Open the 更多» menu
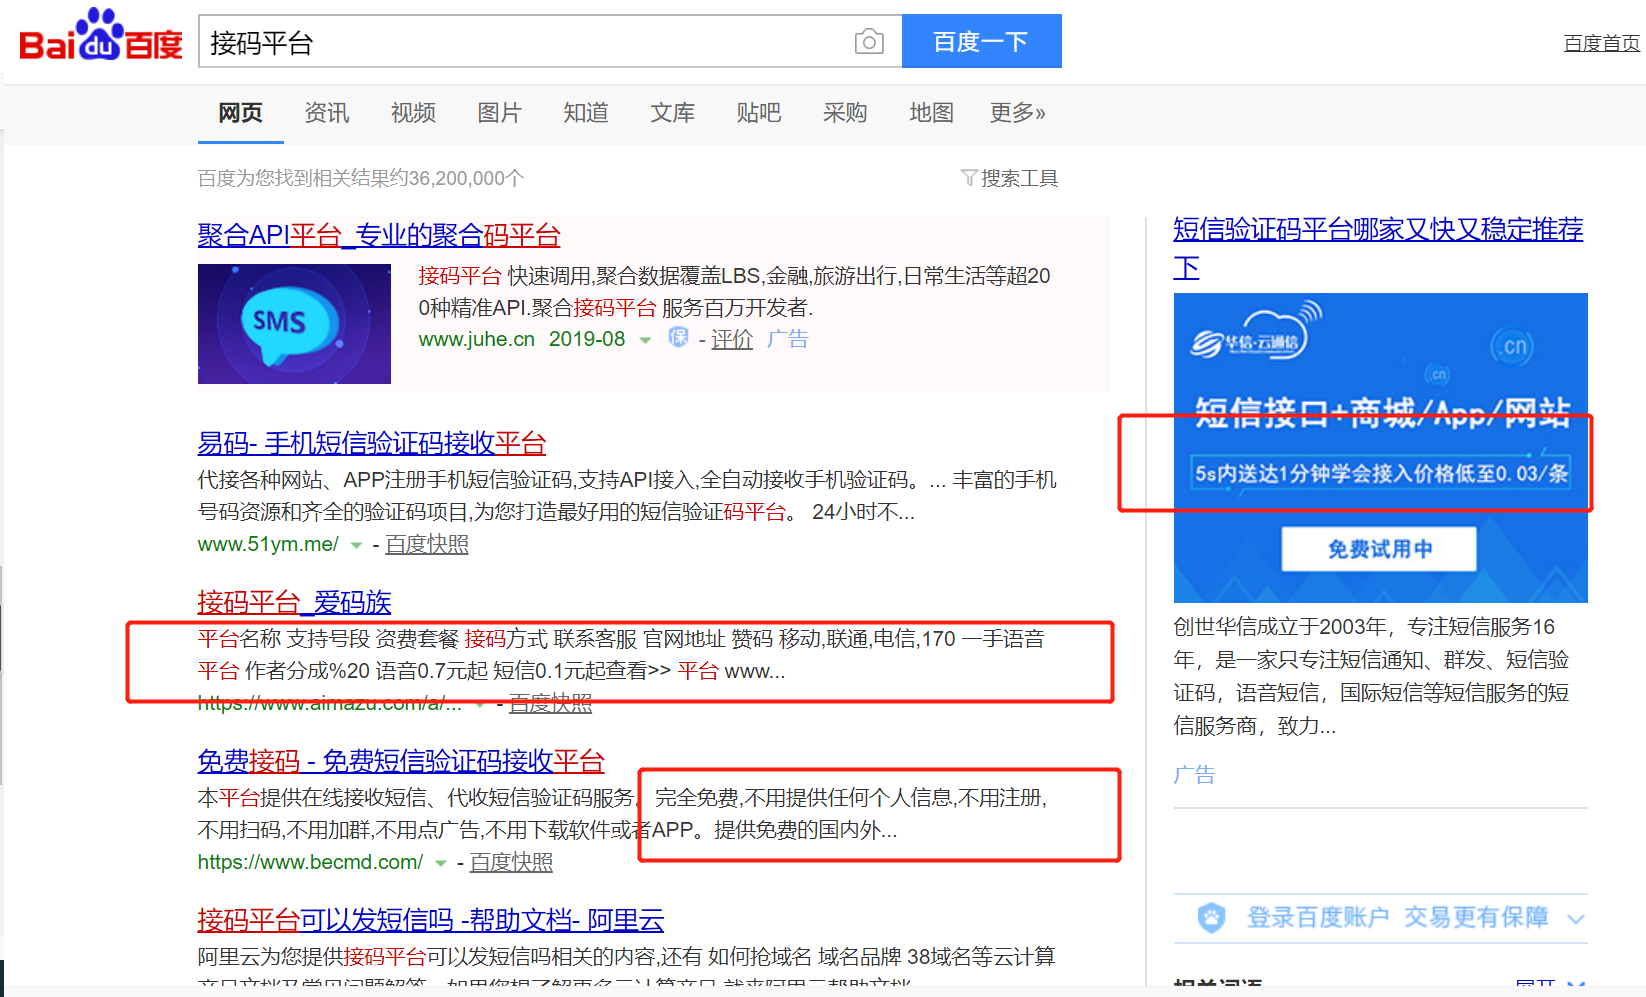 coord(1018,113)
